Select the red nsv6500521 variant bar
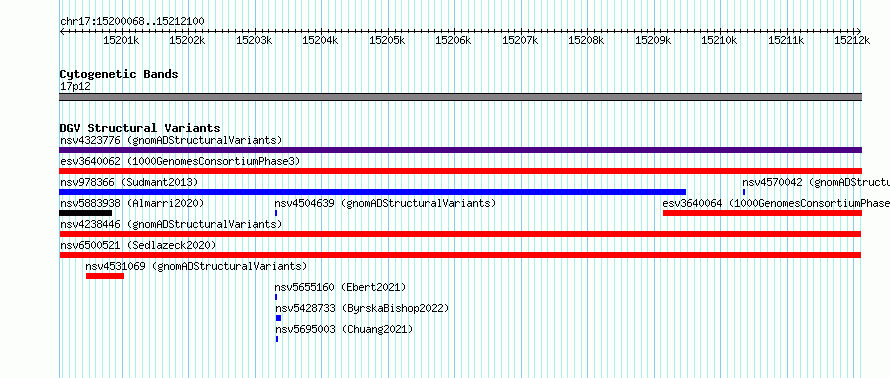The width and height of the screenshot is (890, 378). [460, 255]
